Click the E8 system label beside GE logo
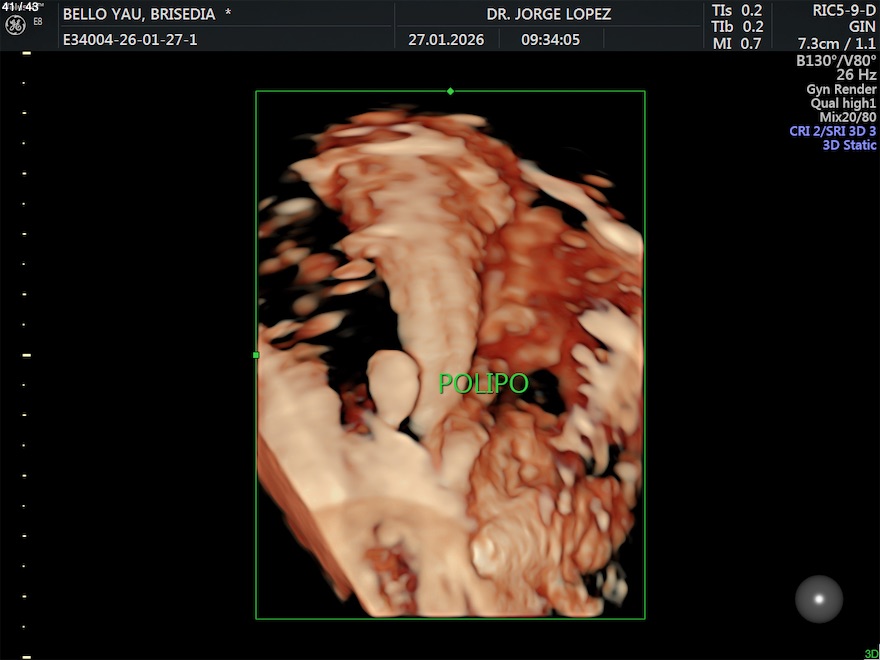This screenshot has width=880, height=660. (x=38, y=21)
